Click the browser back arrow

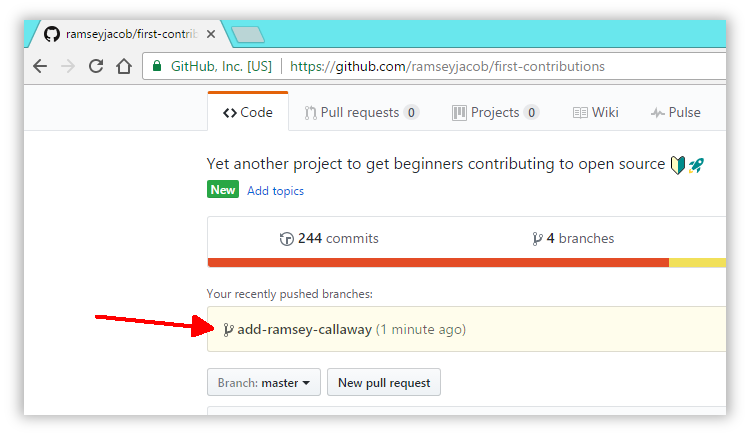pyautogui.click(x=40, y=66)
